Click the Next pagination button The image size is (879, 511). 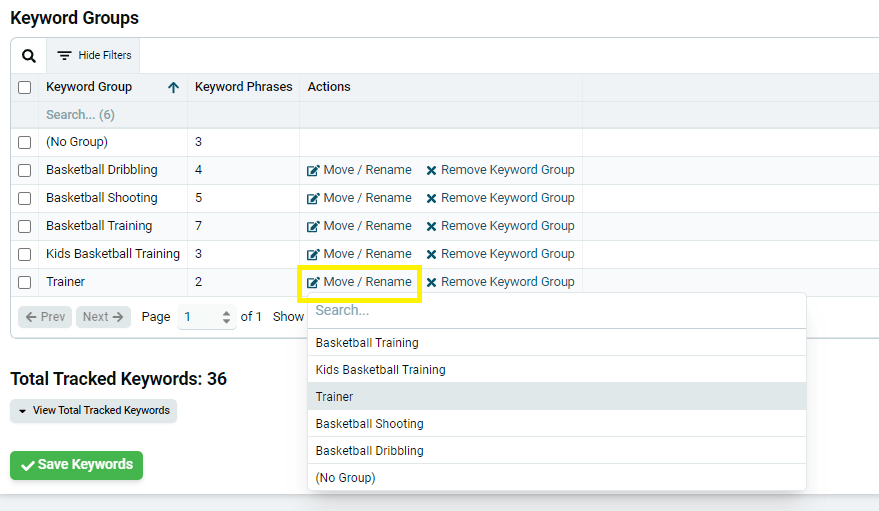click(103, 317)
